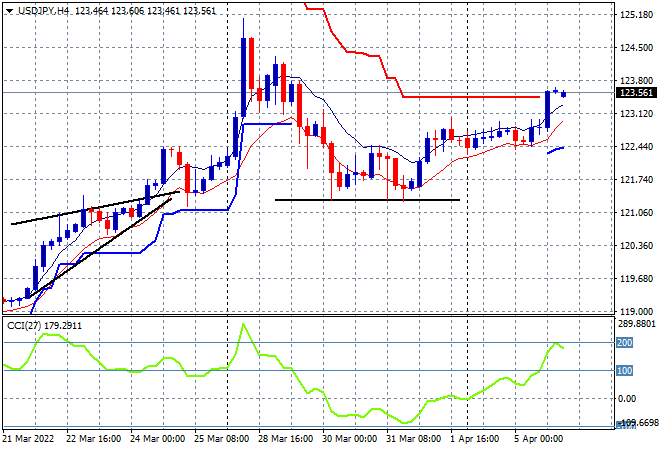Open the chart menu triangle beside USDJPY
The image size is (660, 450).
tap(9, 11)
